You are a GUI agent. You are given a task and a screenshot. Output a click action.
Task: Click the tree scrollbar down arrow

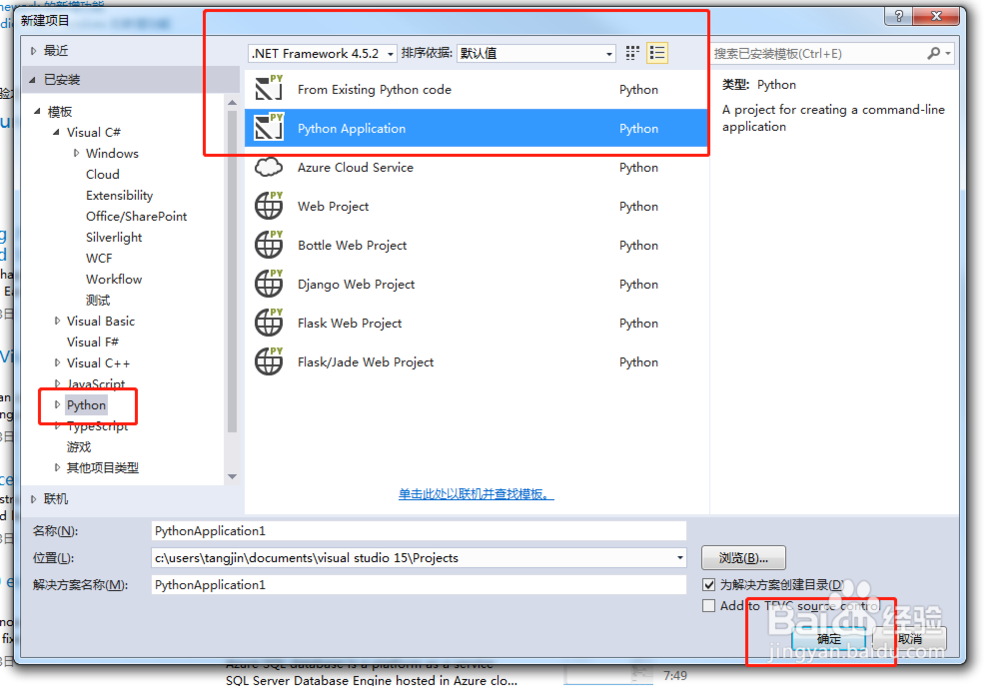click(x=232, y=476)
